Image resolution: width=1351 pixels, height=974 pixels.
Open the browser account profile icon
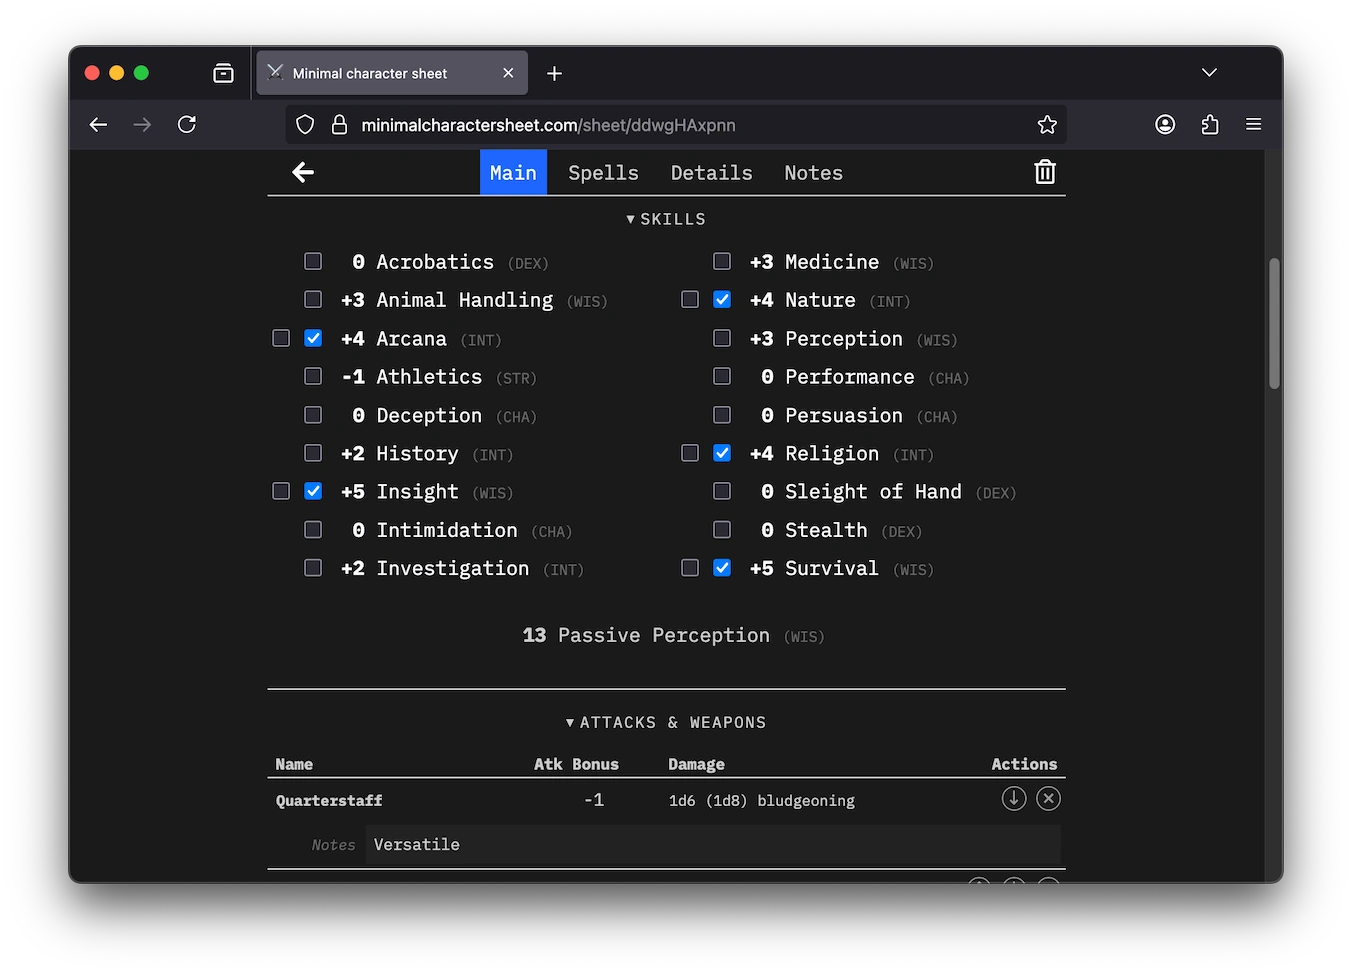pos(1164,125)
